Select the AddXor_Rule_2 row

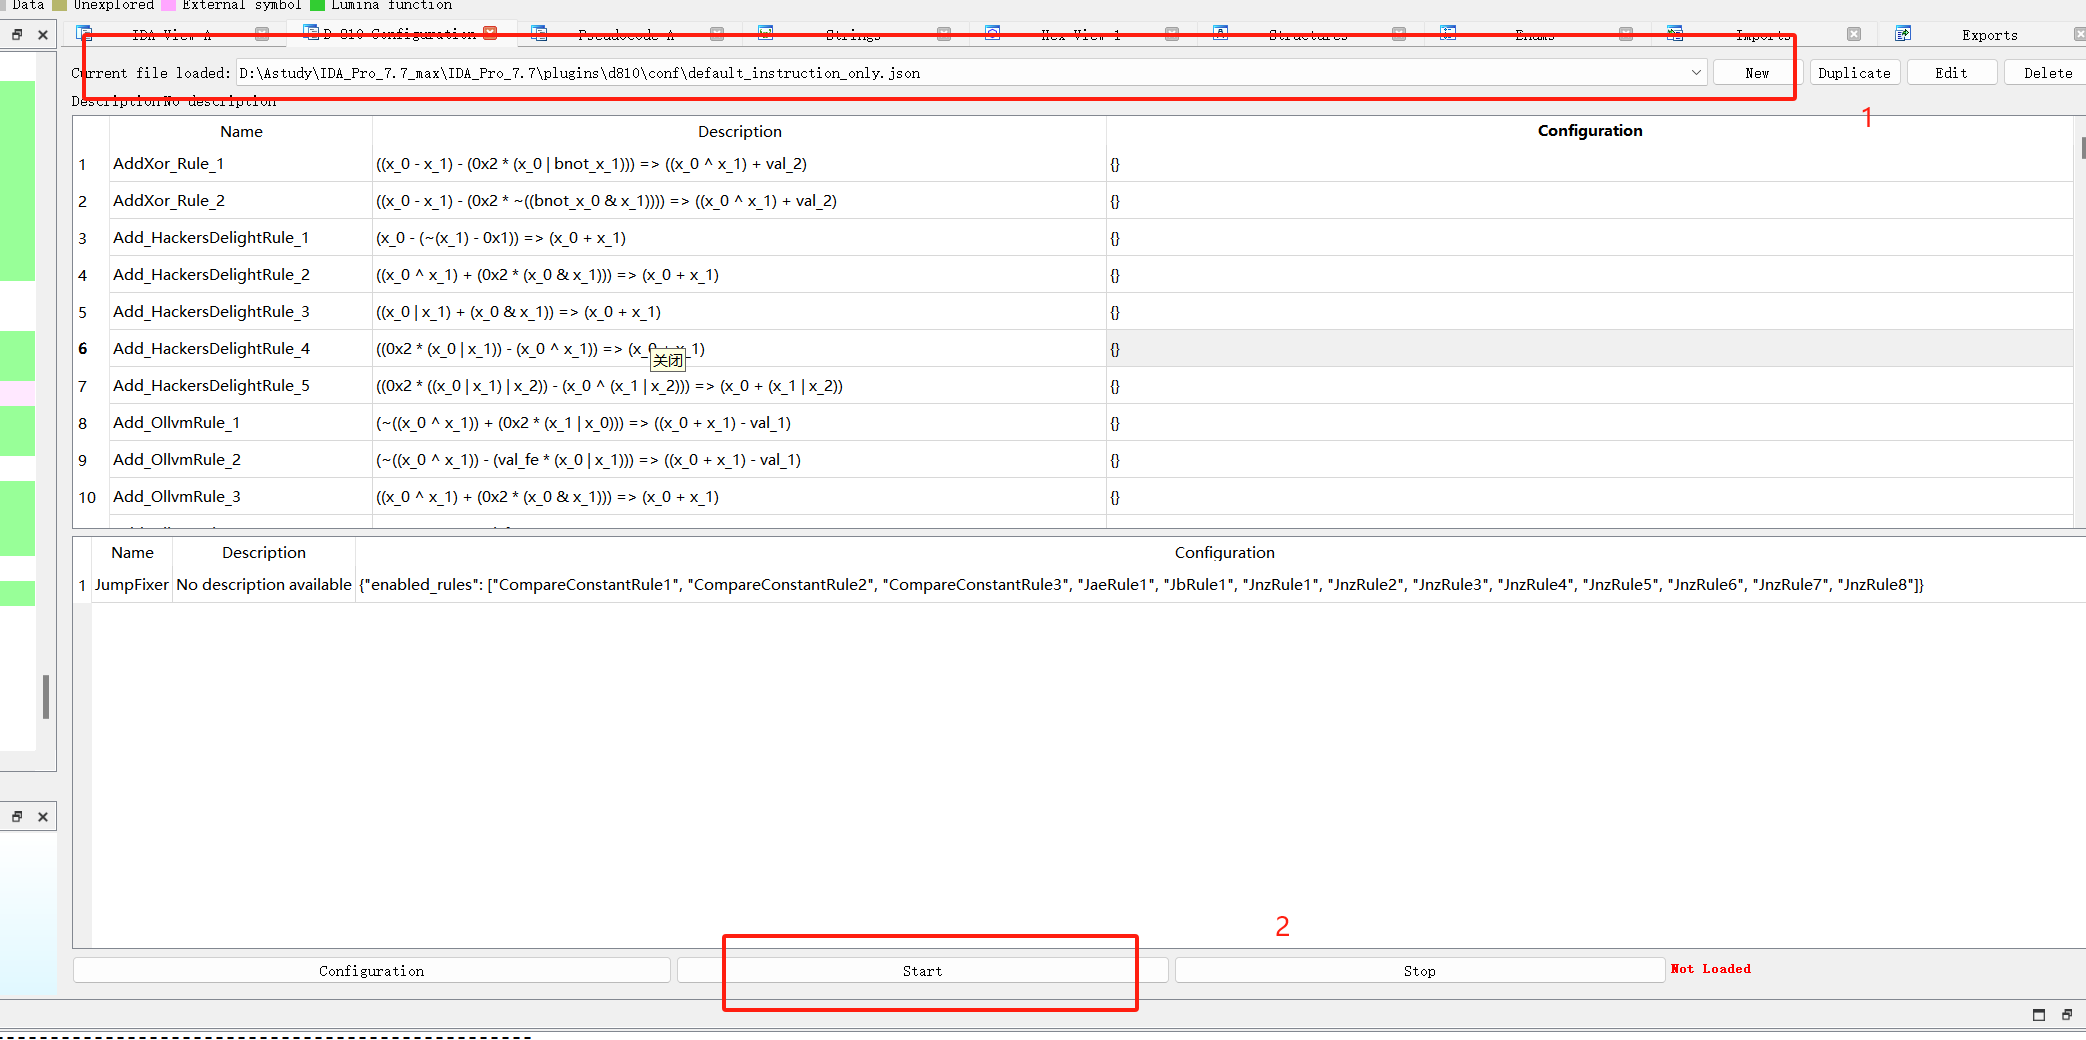tap(1072, 201)
